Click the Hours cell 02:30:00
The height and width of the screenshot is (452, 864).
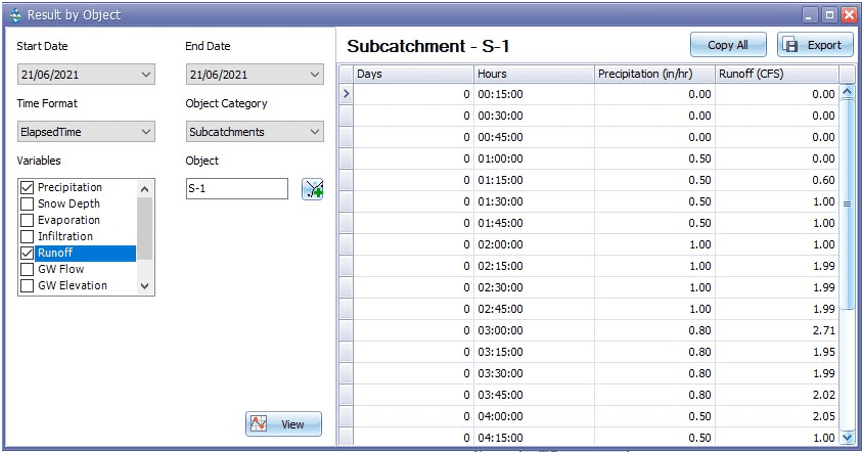pos(534,288)
